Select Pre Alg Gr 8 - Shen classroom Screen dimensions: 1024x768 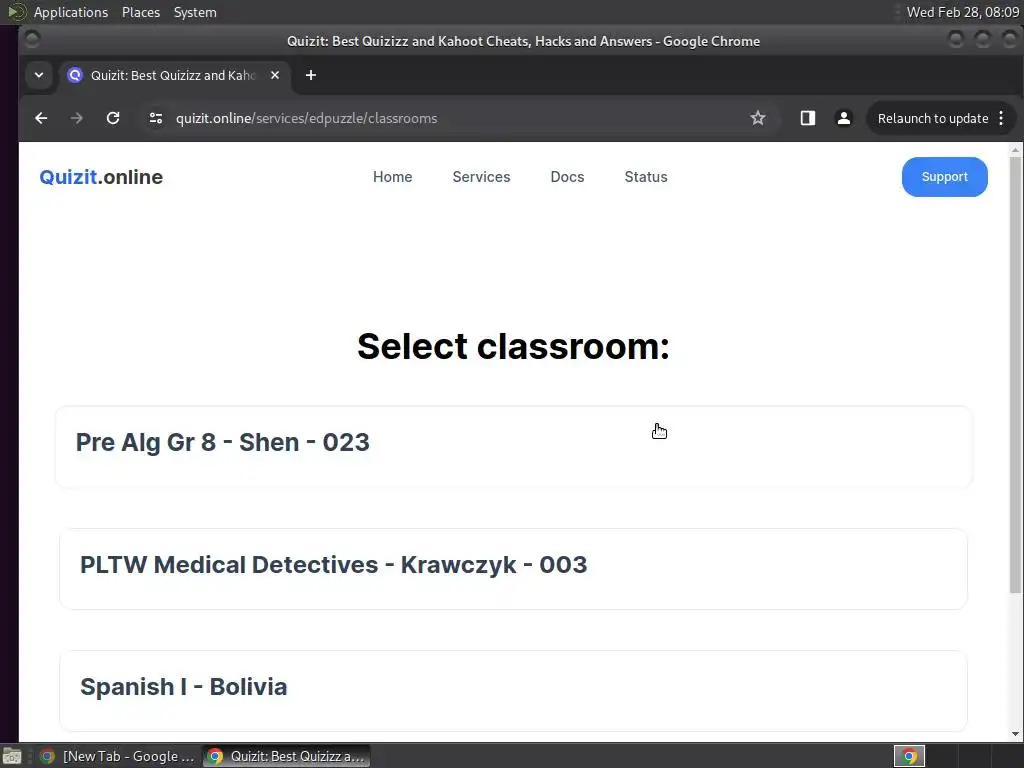(x=514, y=447)
